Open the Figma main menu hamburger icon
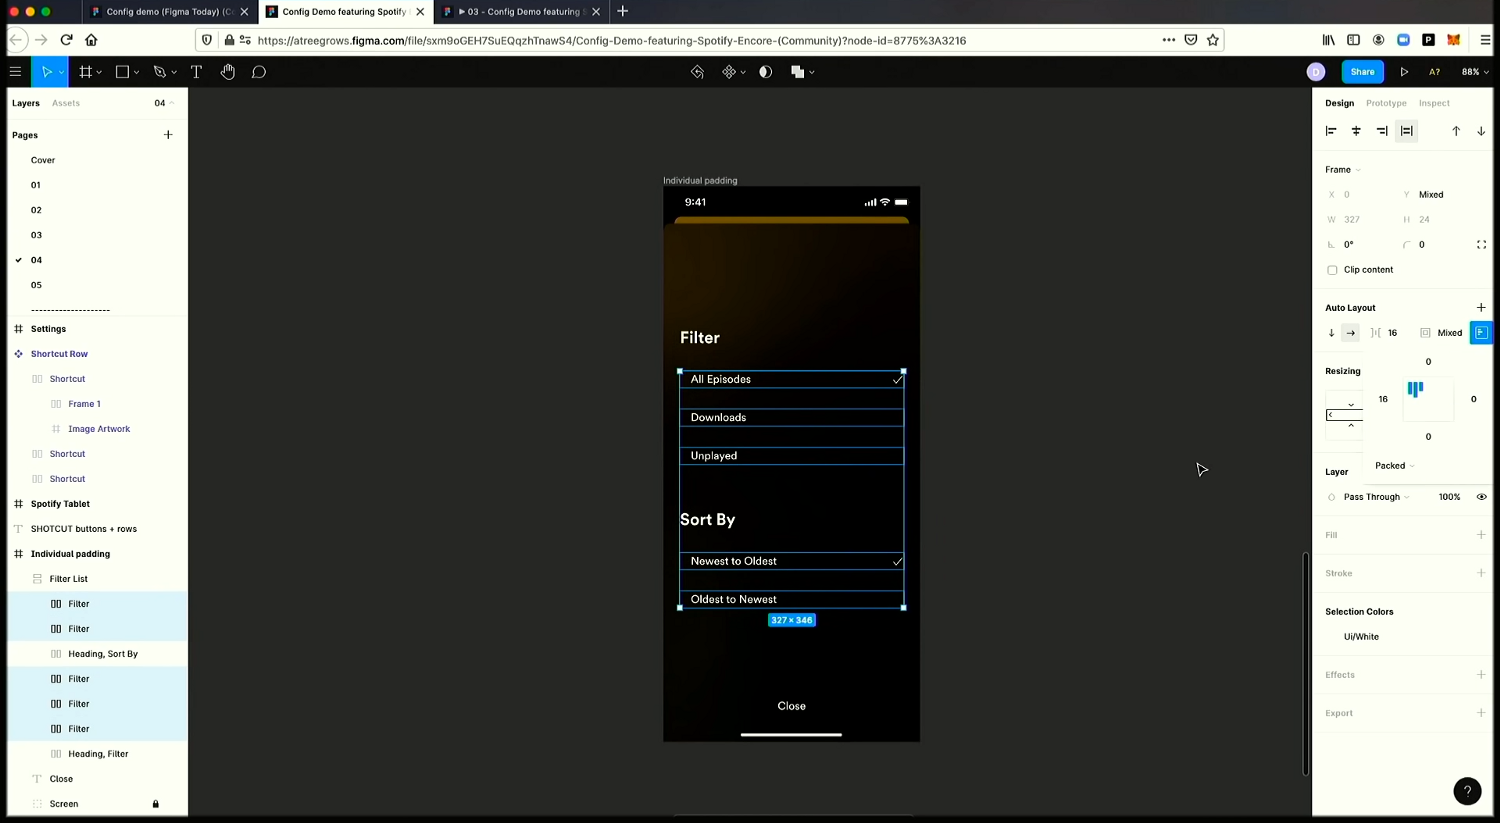 click(x=15, y=72)
